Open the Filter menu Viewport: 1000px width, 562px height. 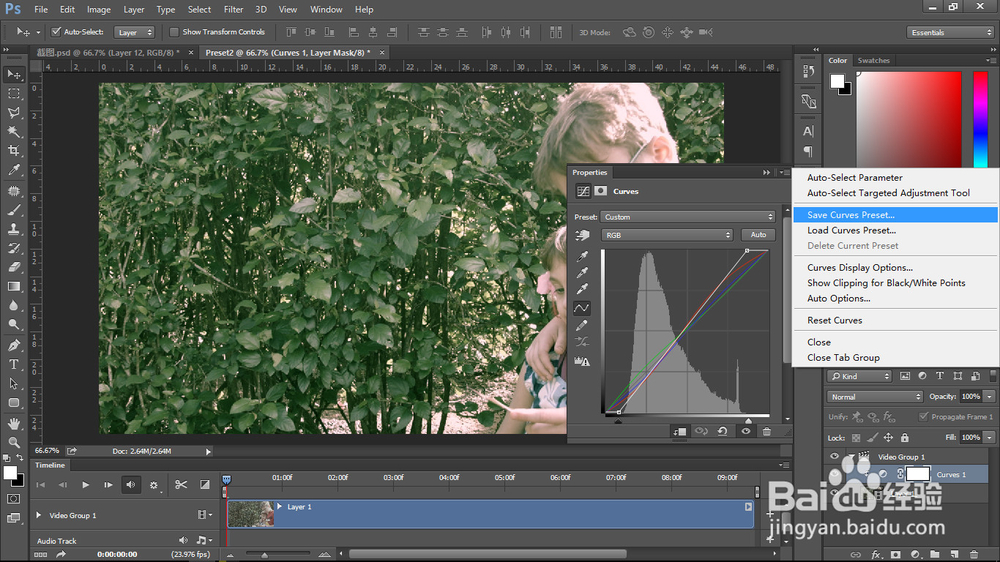click(233, 10)
